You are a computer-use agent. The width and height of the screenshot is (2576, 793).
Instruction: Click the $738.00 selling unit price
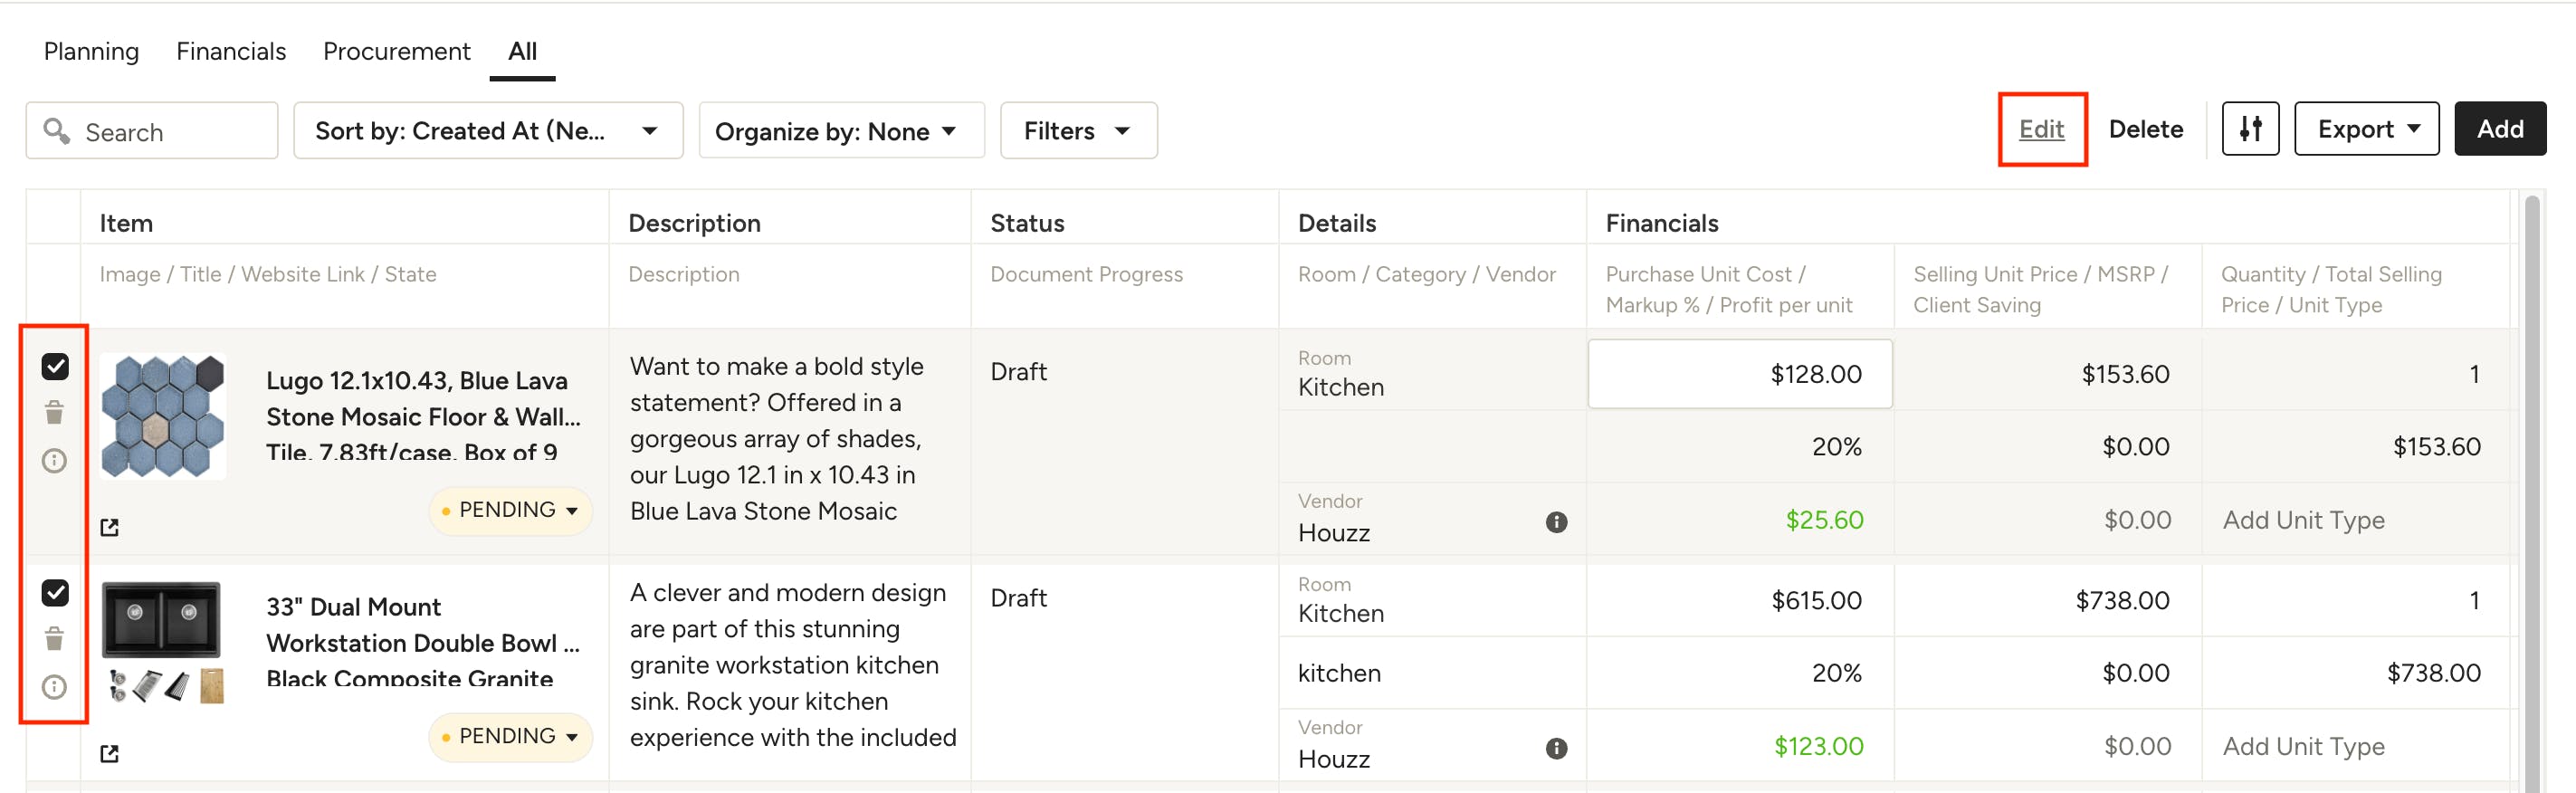pos(2122,600)
